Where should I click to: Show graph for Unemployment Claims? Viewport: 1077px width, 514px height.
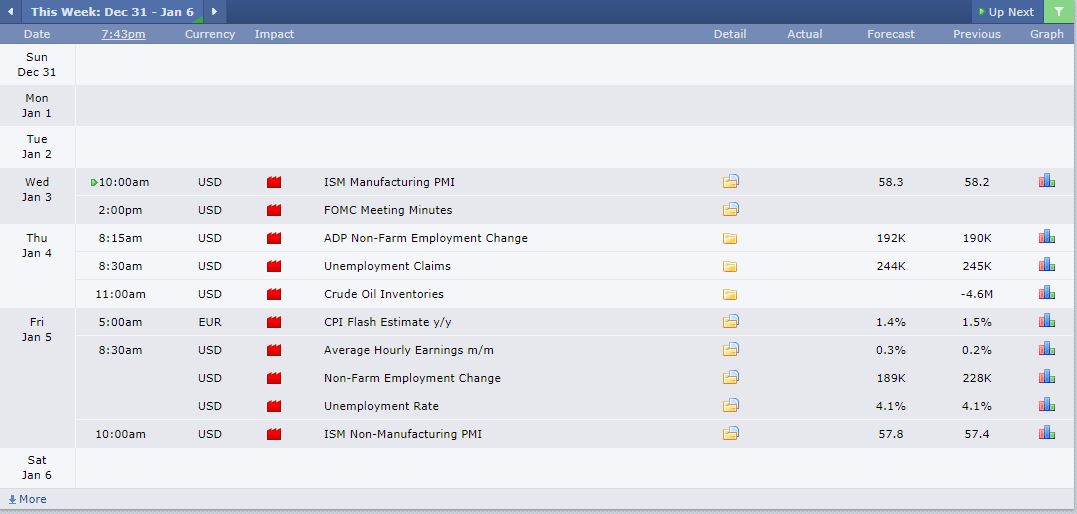click(1047, 266)
